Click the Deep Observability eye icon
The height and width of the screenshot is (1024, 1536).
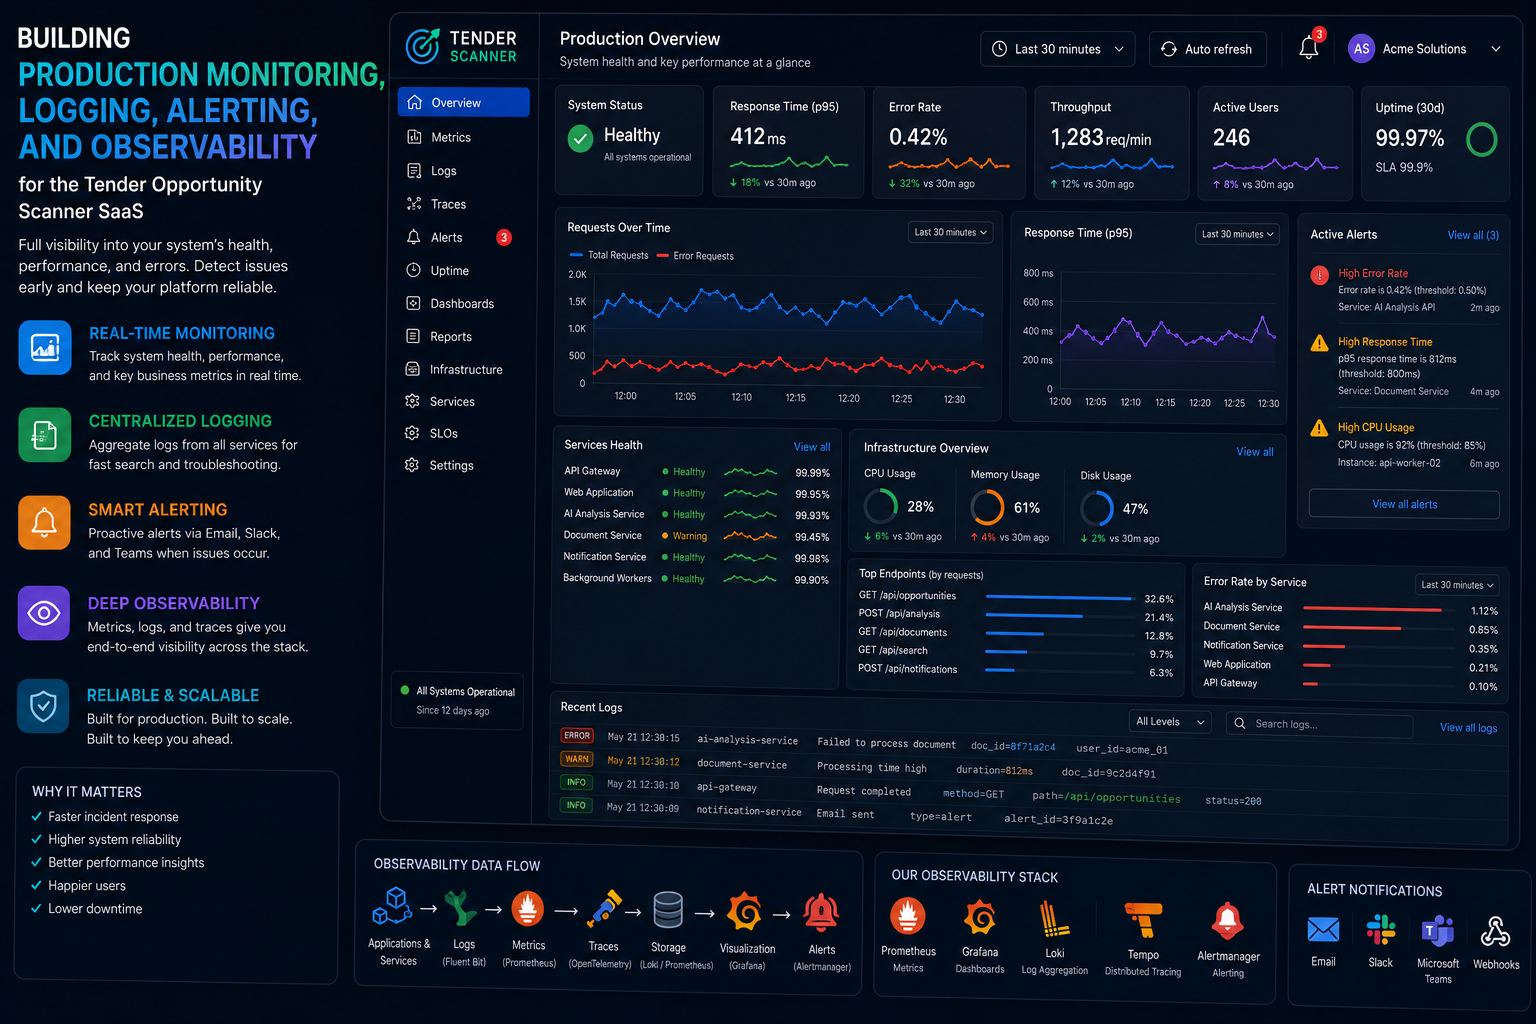click(x=44, y=612)
